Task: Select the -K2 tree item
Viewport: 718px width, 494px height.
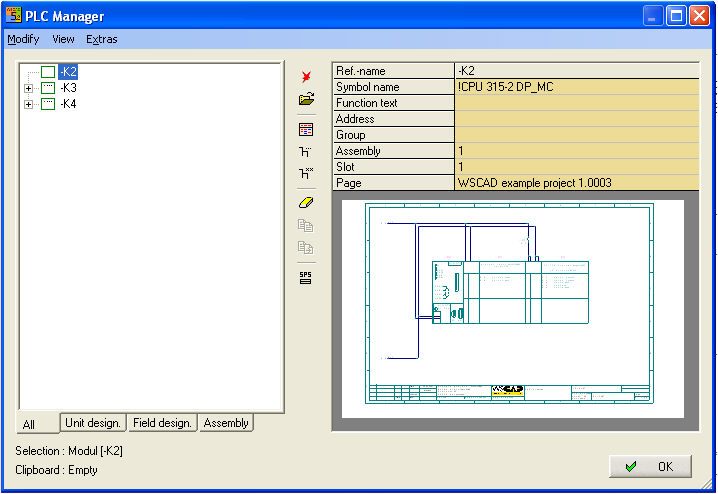Action: (x=68, y=72)
